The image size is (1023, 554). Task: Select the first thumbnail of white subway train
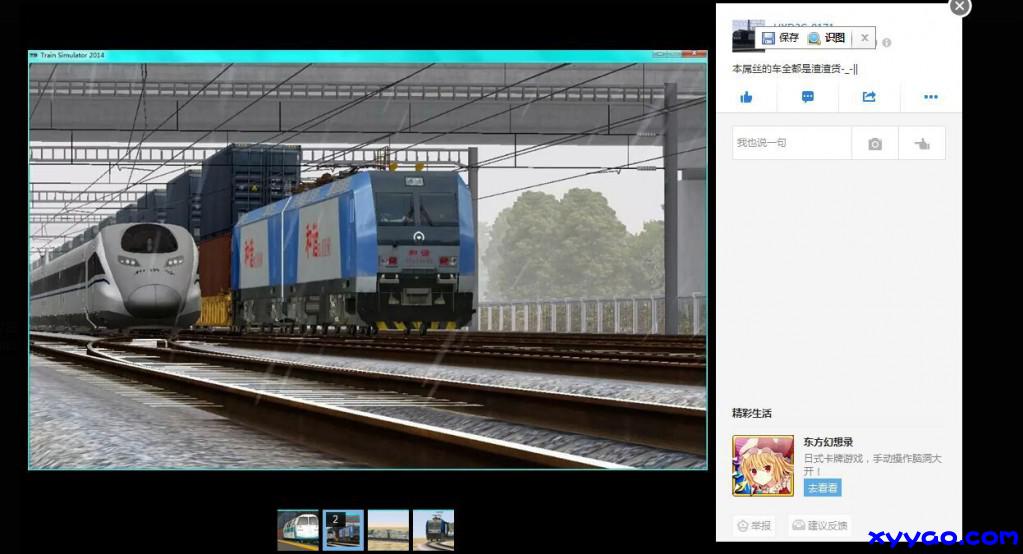tap(297, 530)
